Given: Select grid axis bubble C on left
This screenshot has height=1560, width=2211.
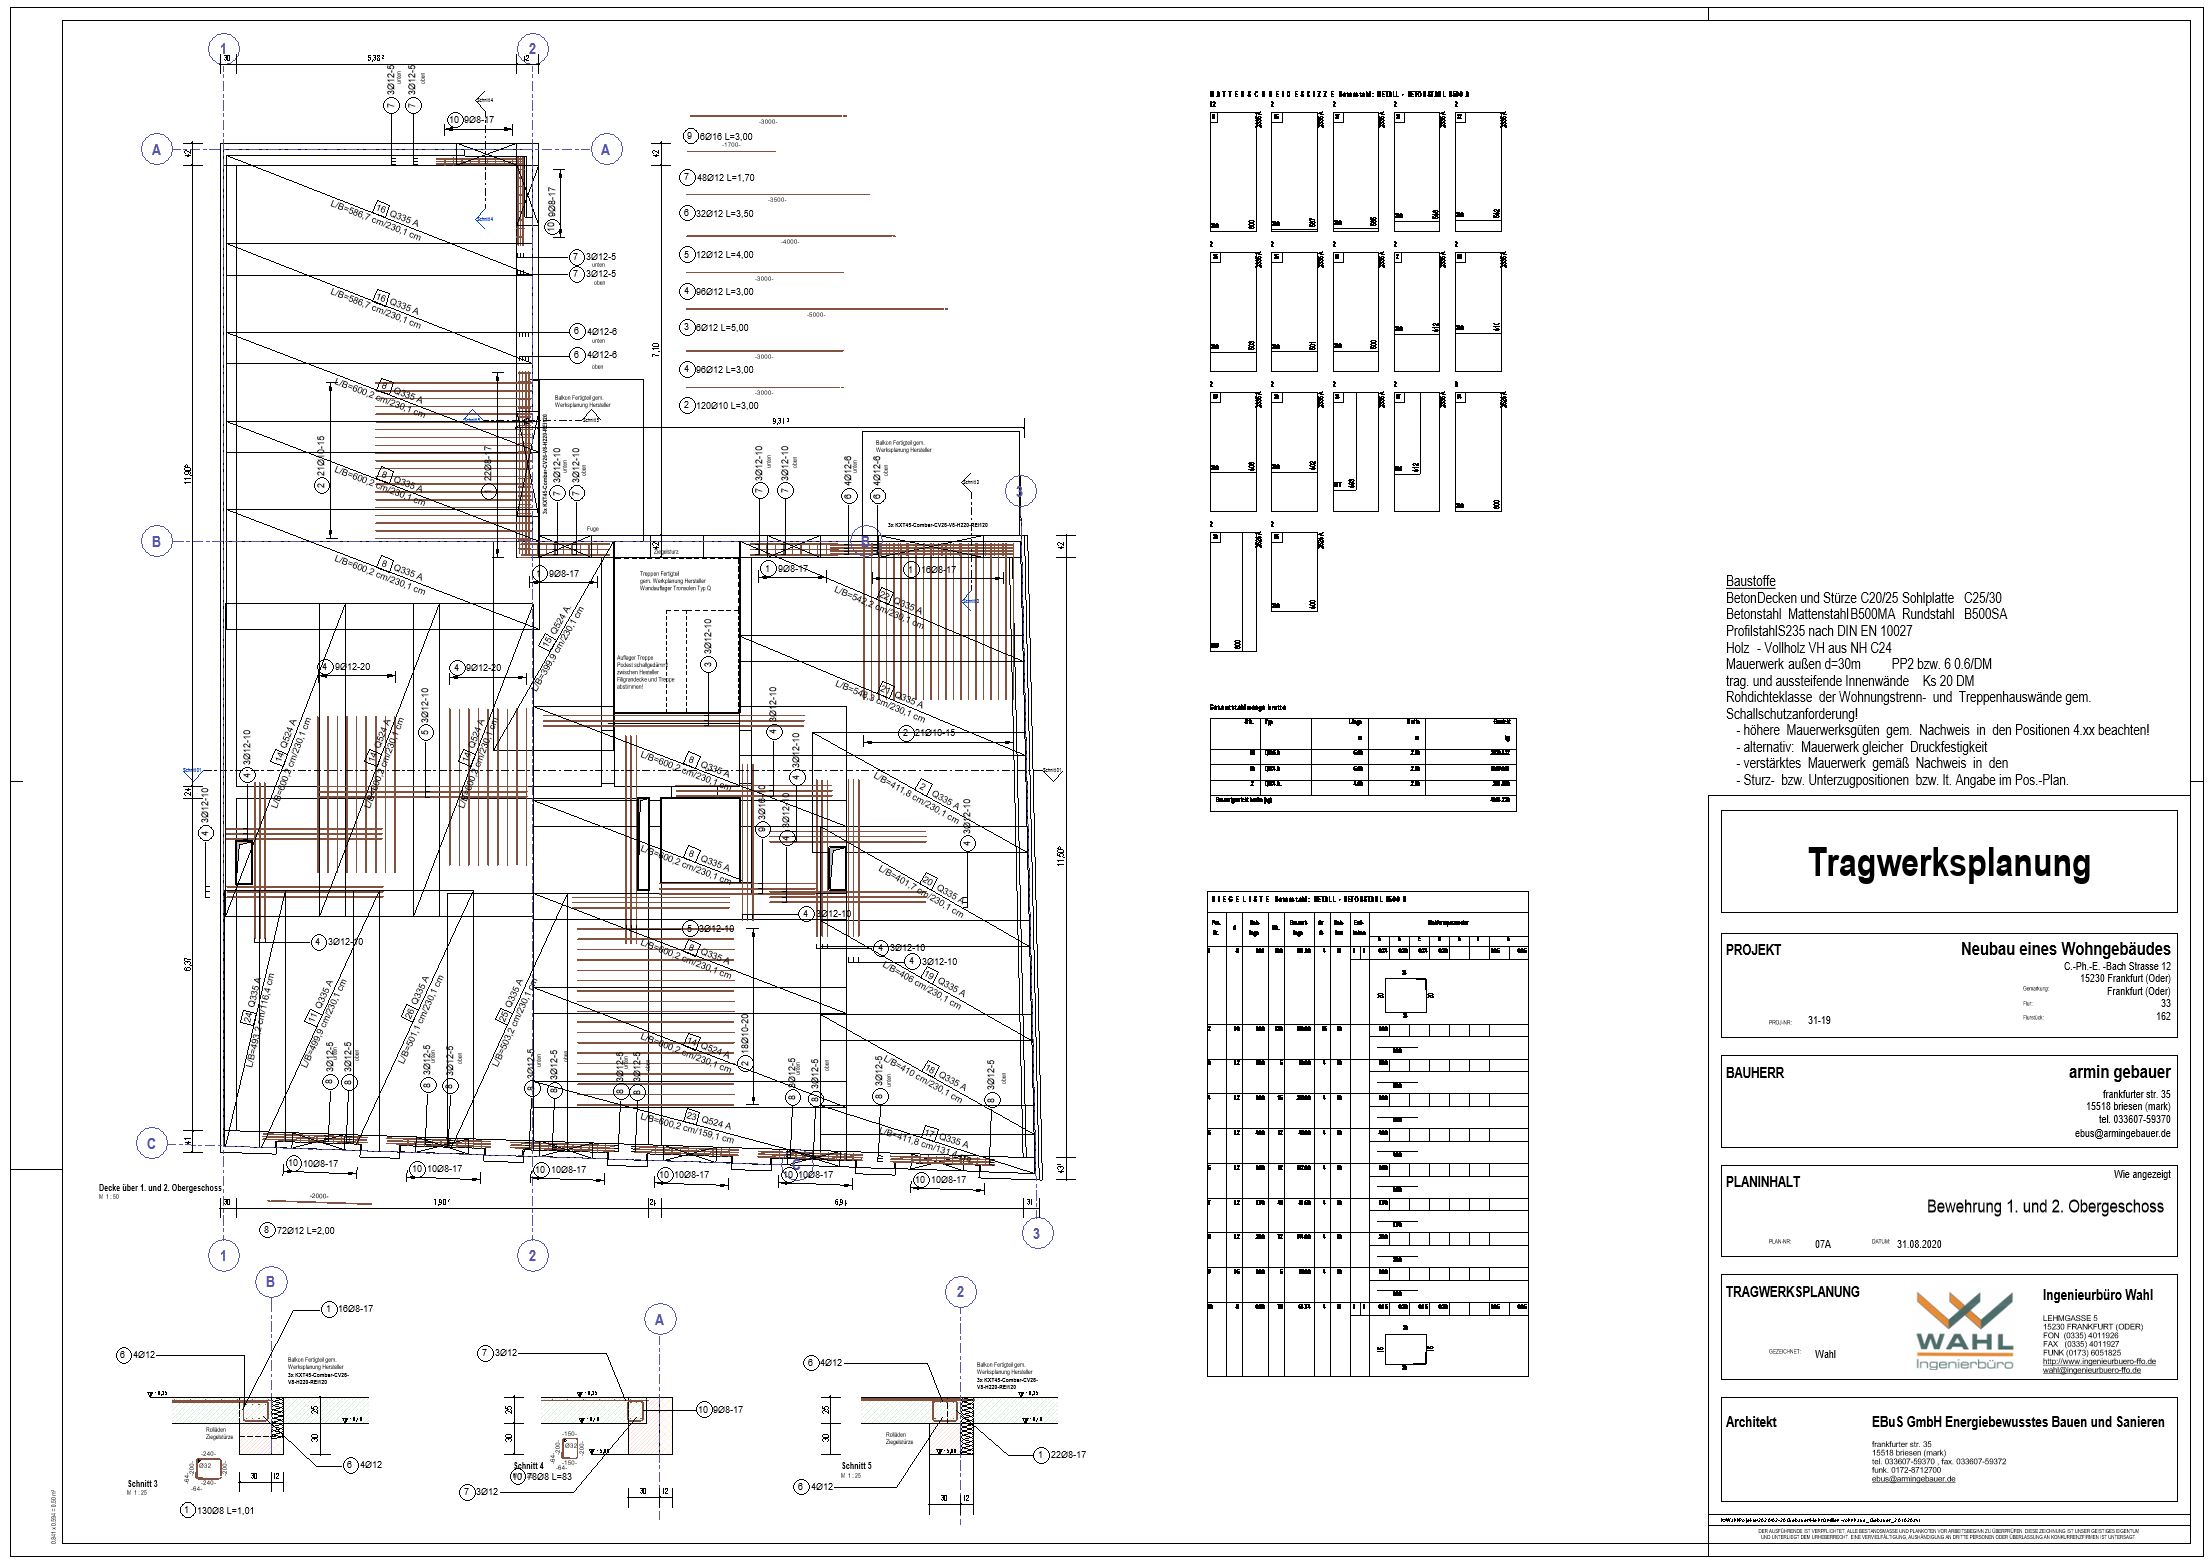Looking at the screenshot, I should click(x=151, y=1144).
